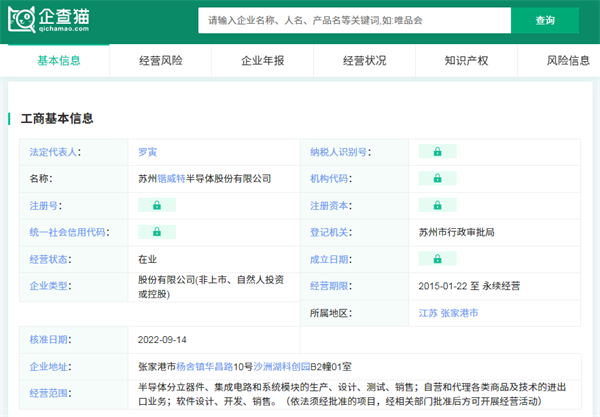600x417 pixels.
Task: Click the 苏州市行政审批局 value
Action: pyautogui.click(x=457, y=232)
